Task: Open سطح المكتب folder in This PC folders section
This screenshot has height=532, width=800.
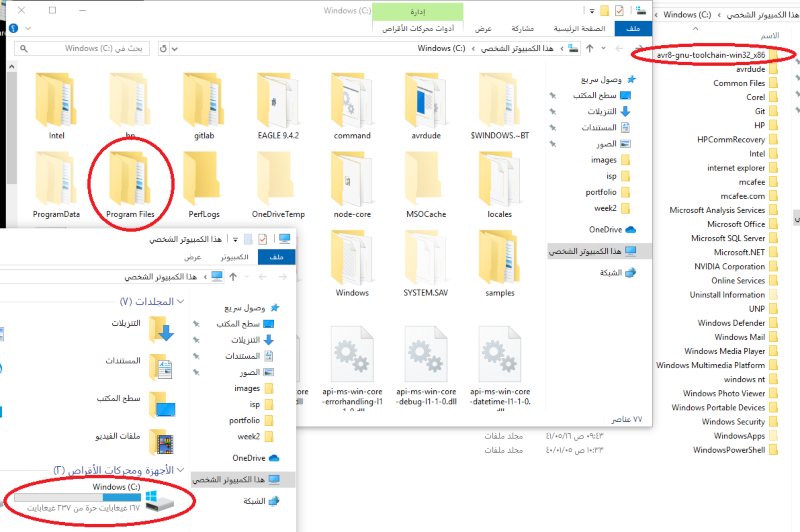Action: (x=137, y=403)
